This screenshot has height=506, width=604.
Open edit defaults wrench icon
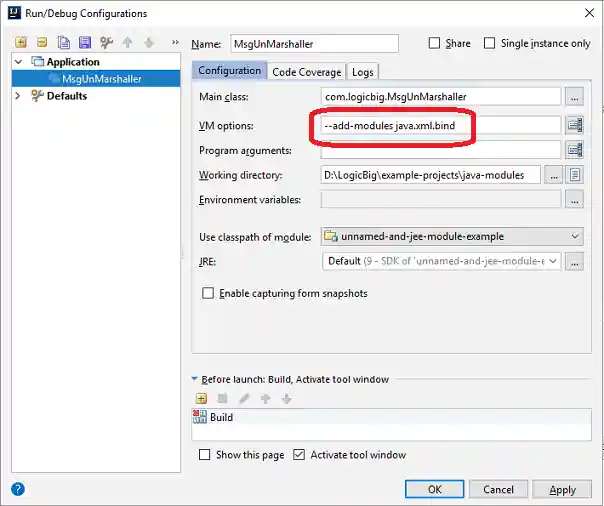(106, 42)
